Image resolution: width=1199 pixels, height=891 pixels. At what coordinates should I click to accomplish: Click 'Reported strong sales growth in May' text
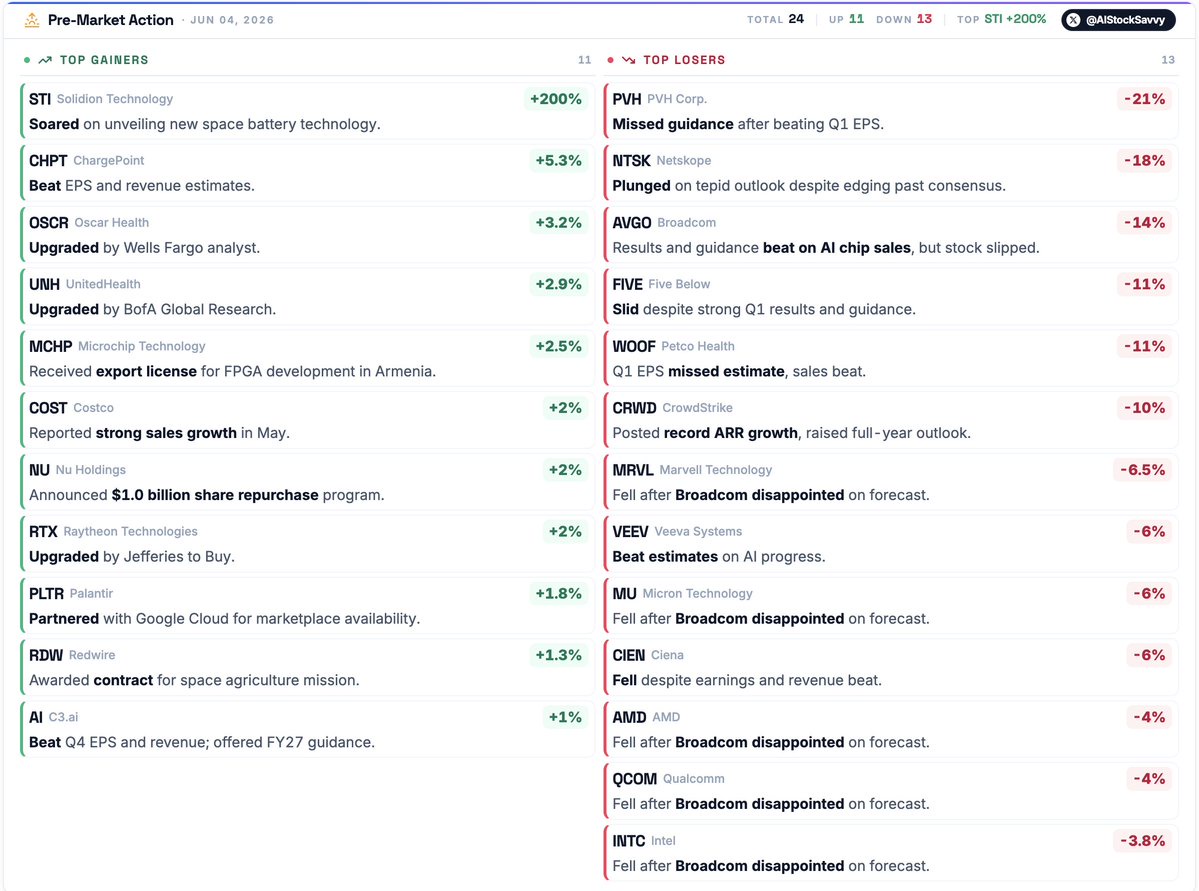pyautogui.click(x=160, y=433)
